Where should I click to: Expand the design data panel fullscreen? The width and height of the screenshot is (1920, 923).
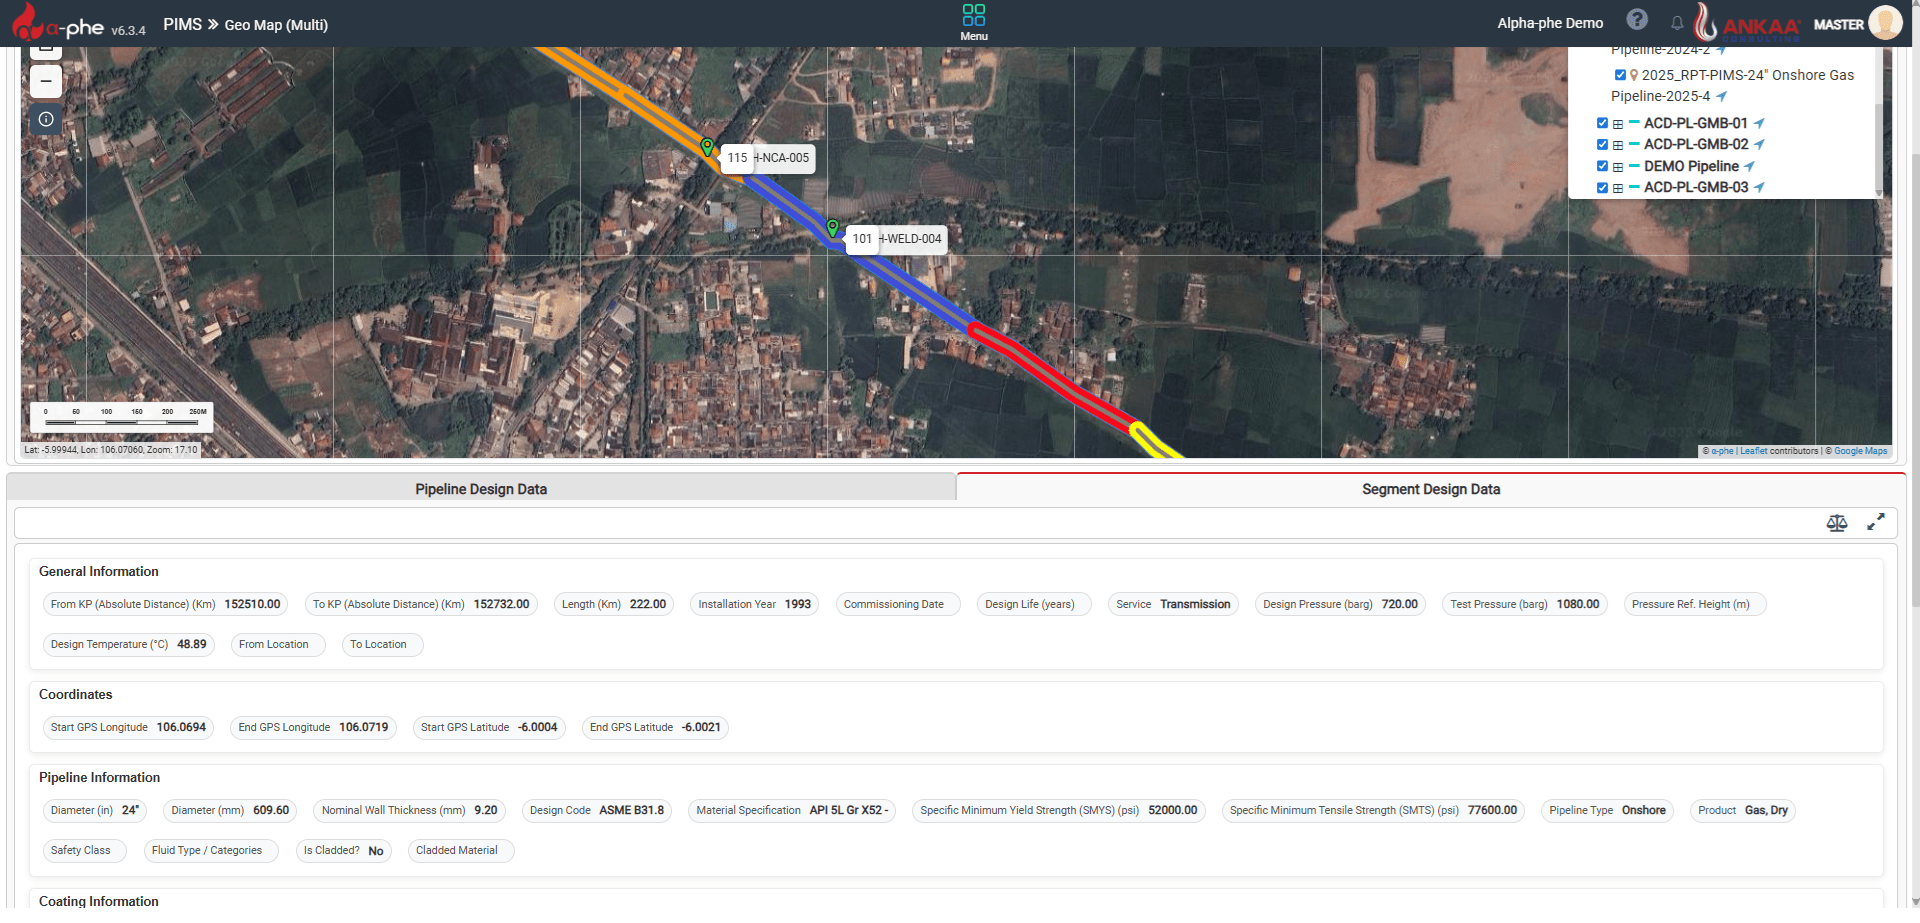pyautogui.click(x=1876, y=522)
